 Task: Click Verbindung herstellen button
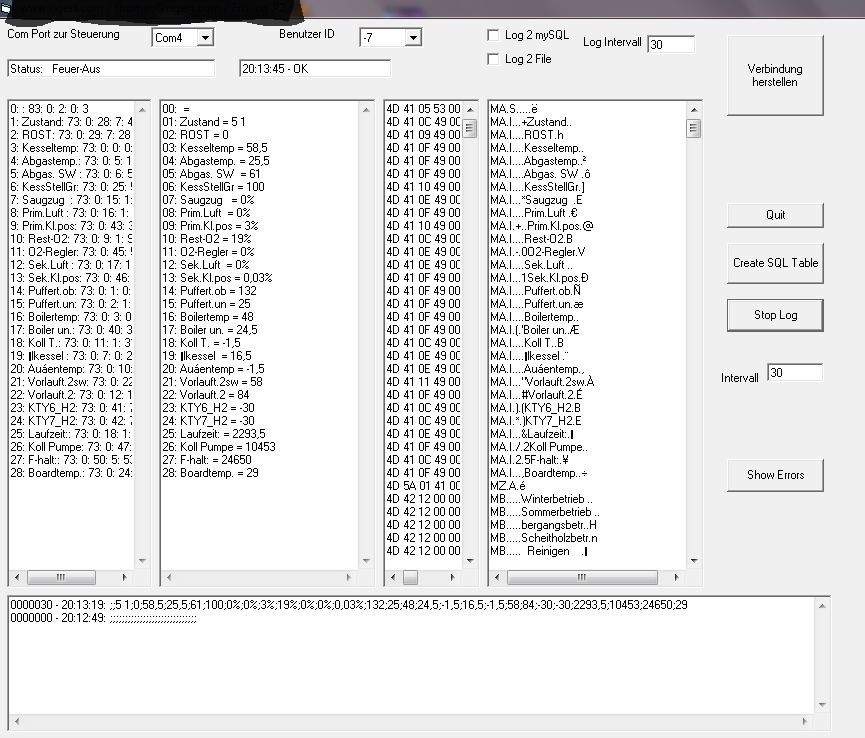pyautogui.click(x=775, y=76)
